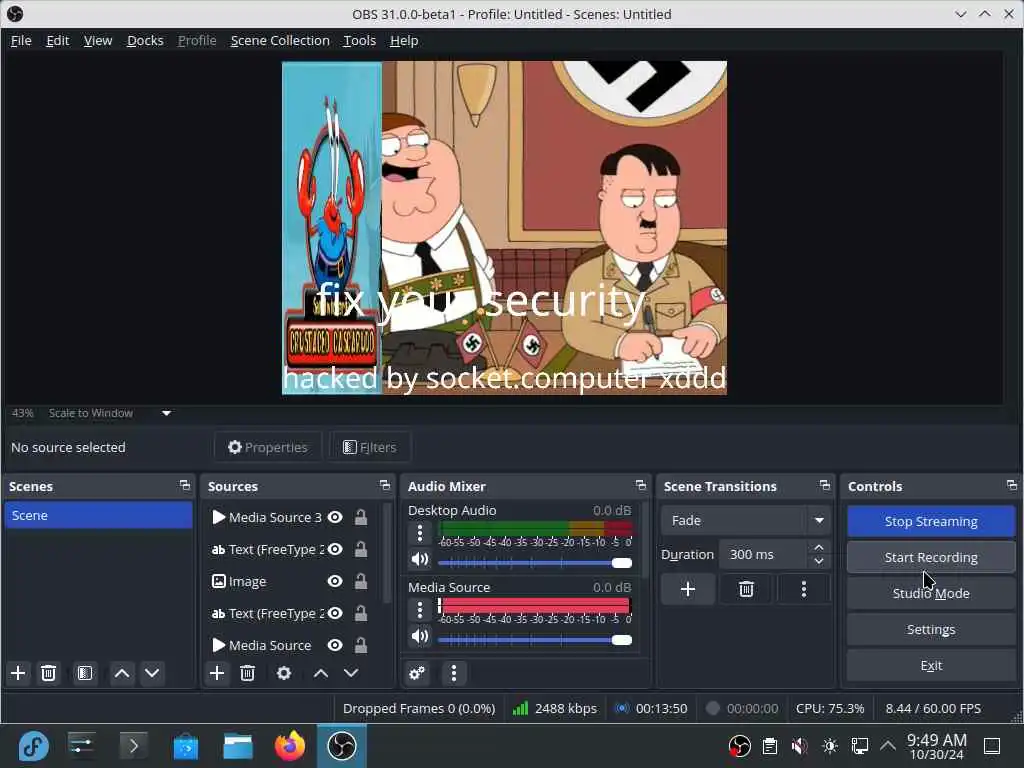Open Desktop Audio three-dot menu
1024x768 pixels.
[420, 534]
